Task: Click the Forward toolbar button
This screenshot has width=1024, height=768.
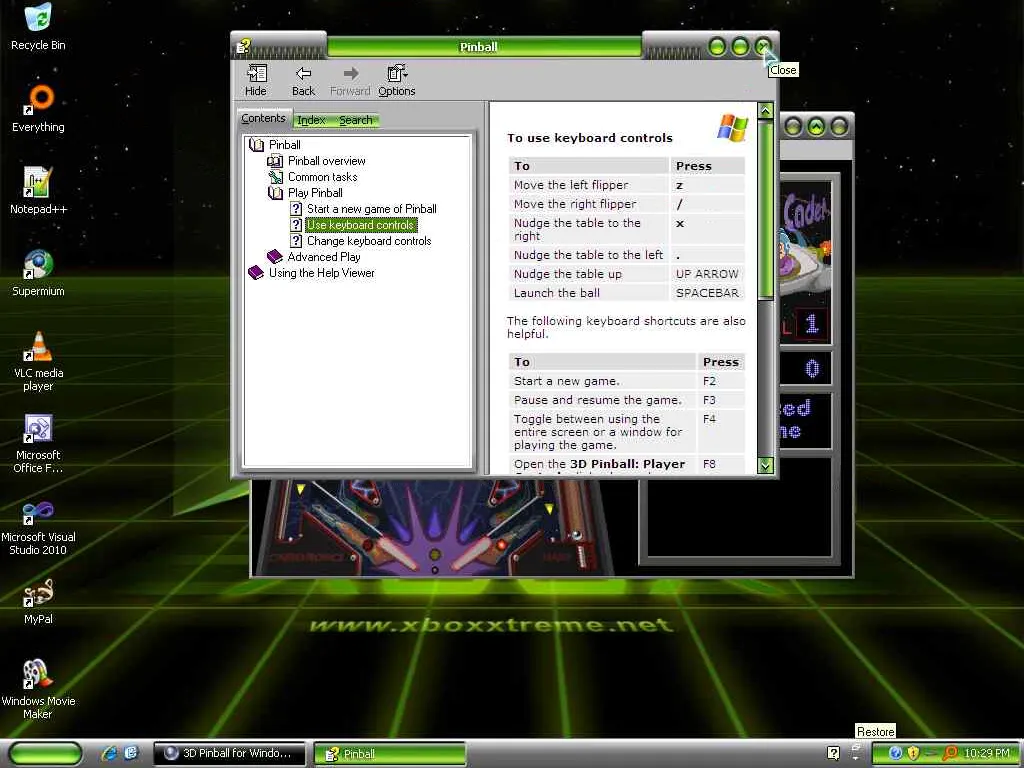Action: (350, 81)
